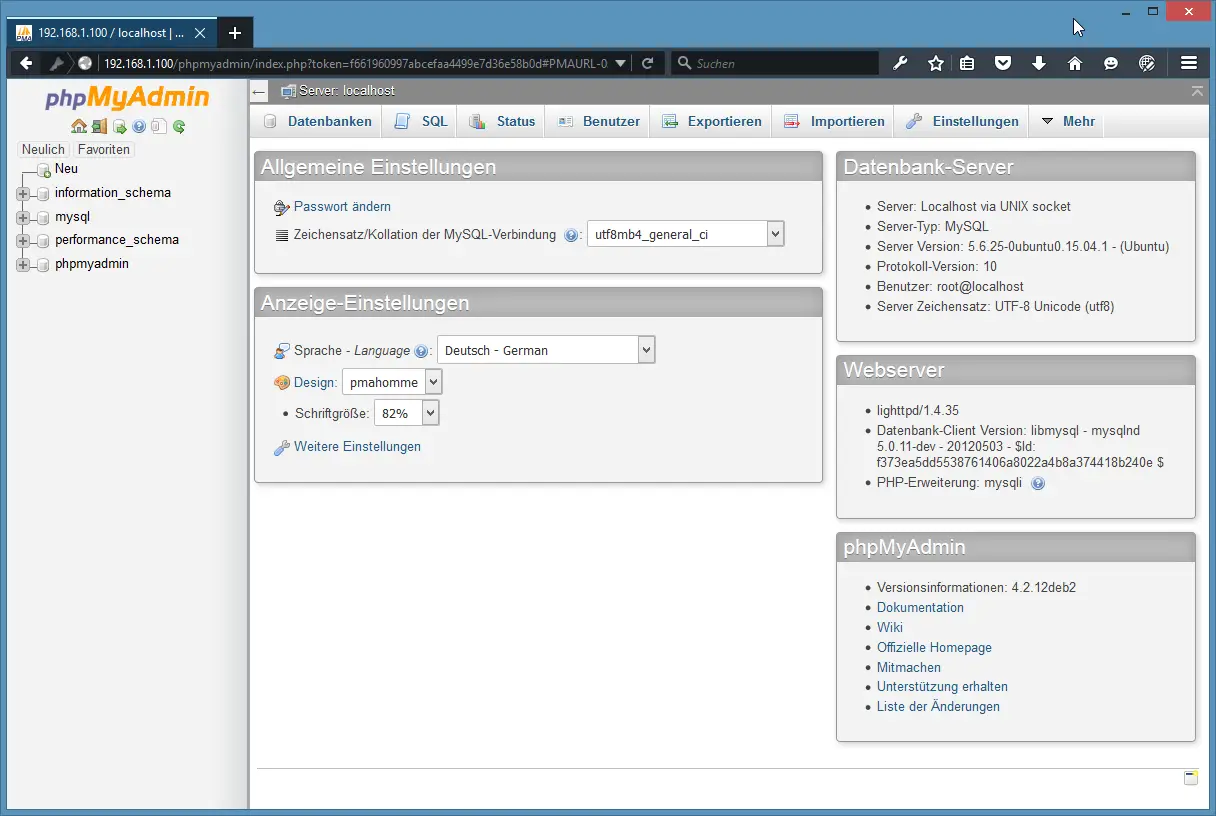Click the Passwort ändern link
Viewport: 1216px width, 816px height.
(x=342, y=207)
